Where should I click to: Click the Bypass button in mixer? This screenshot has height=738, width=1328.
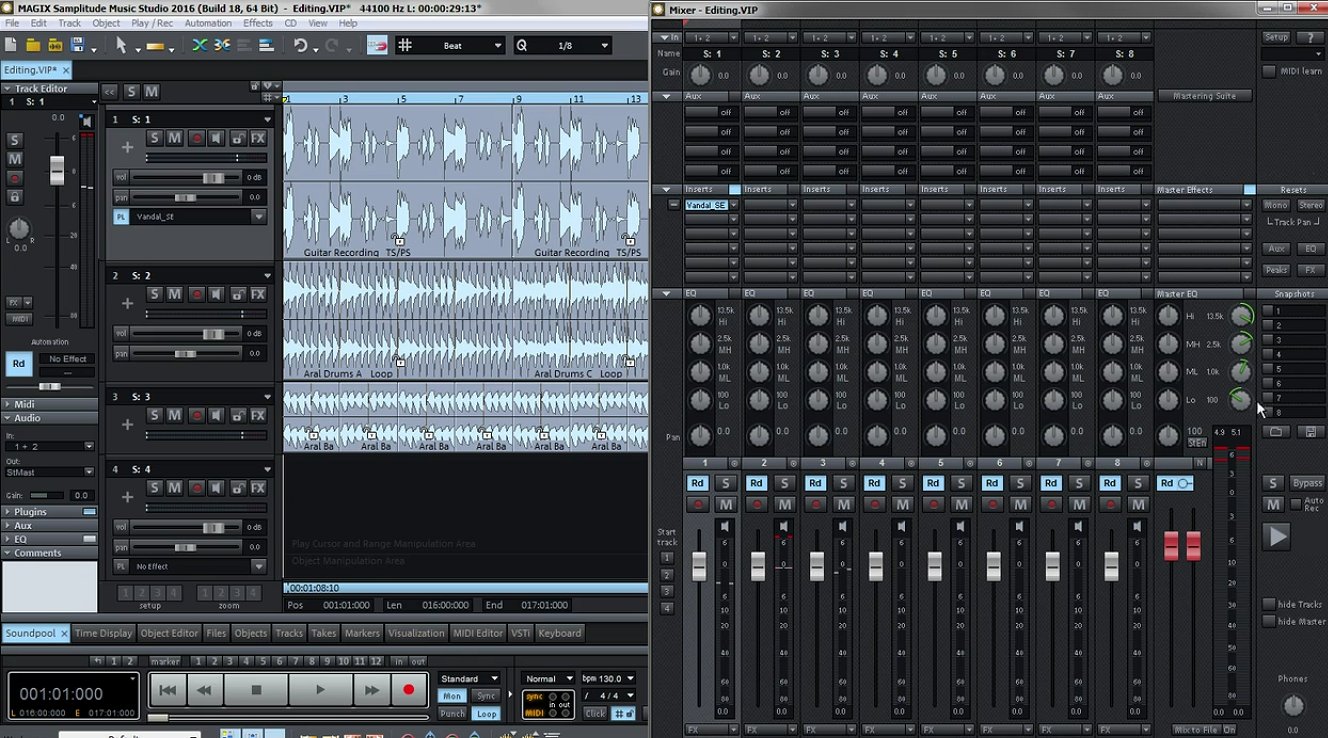pos(1308,483)
